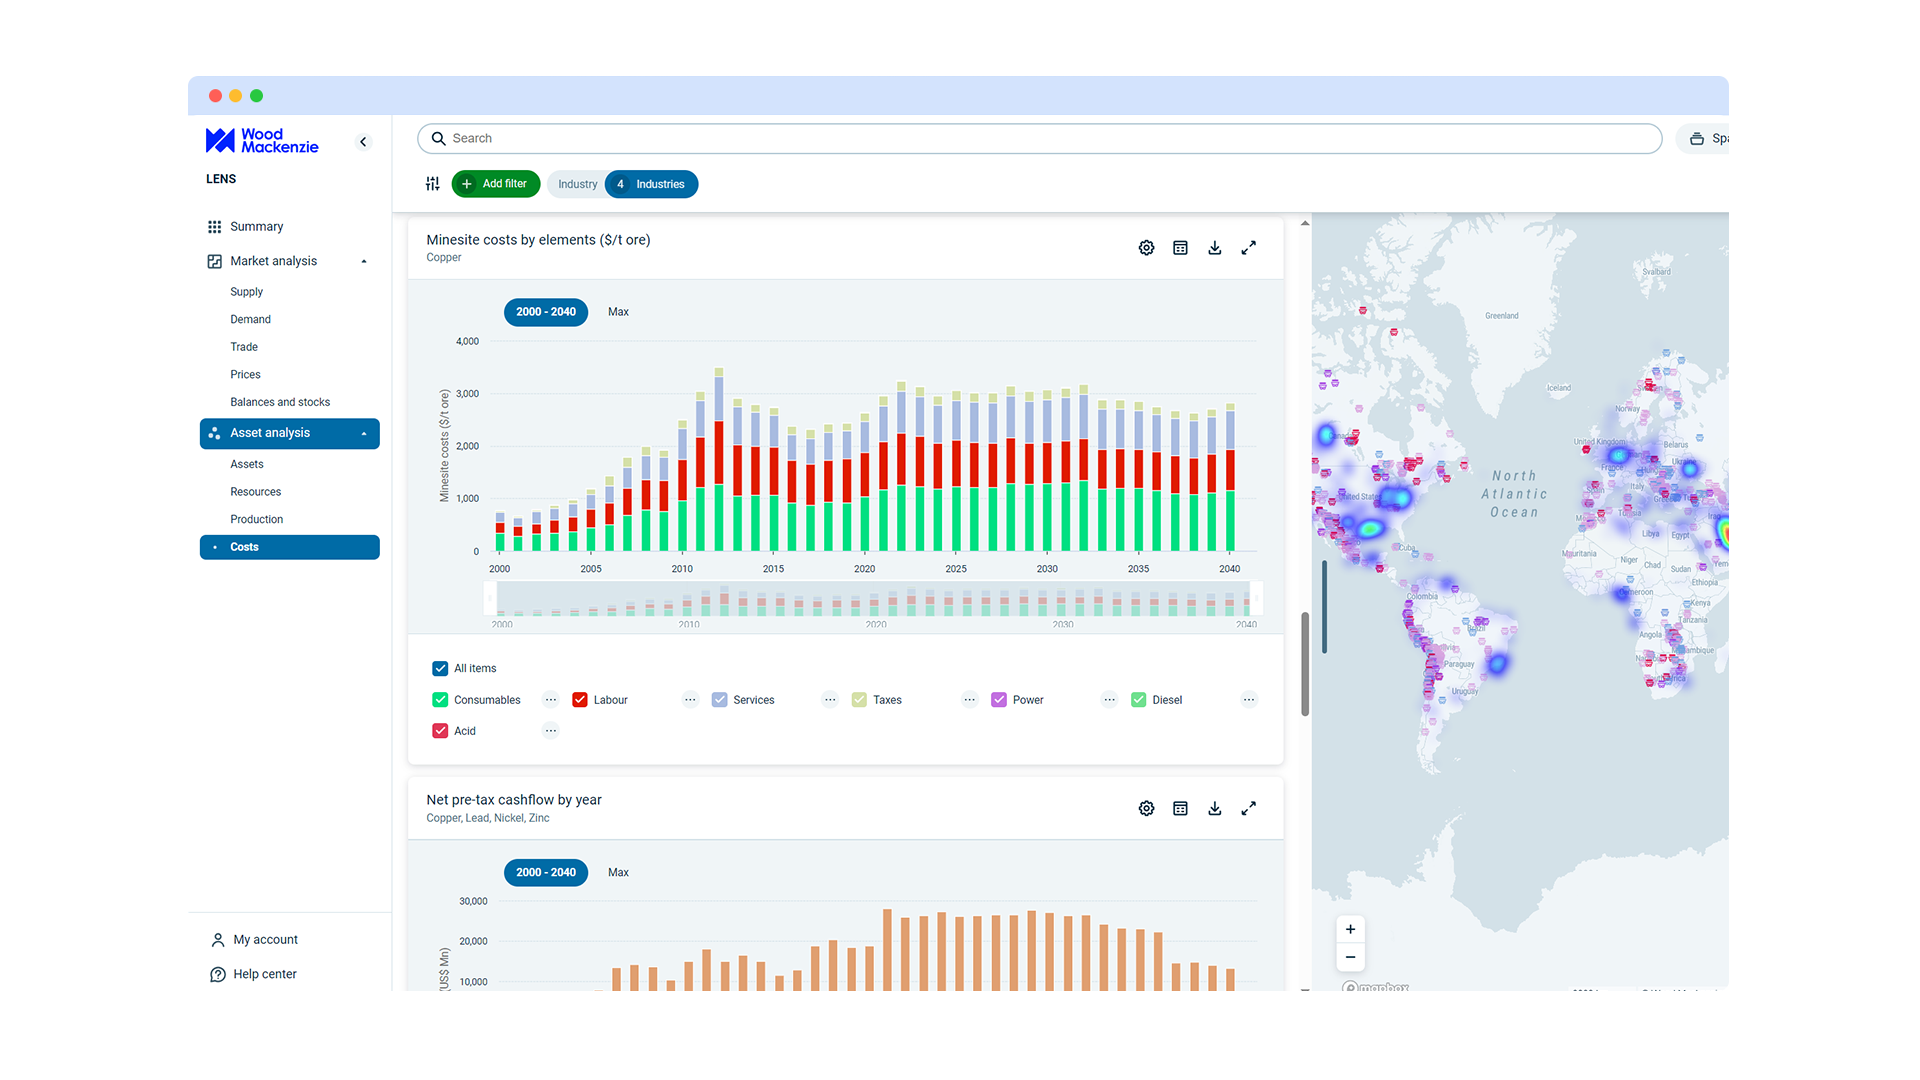
Task: Select Max range on Minesite costs chart
Action: [x=618, y=312]
